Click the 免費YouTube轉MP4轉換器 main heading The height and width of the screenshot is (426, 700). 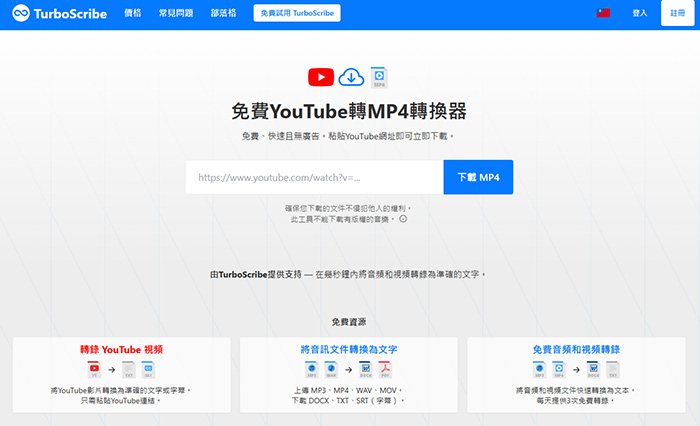click(349, 111)
